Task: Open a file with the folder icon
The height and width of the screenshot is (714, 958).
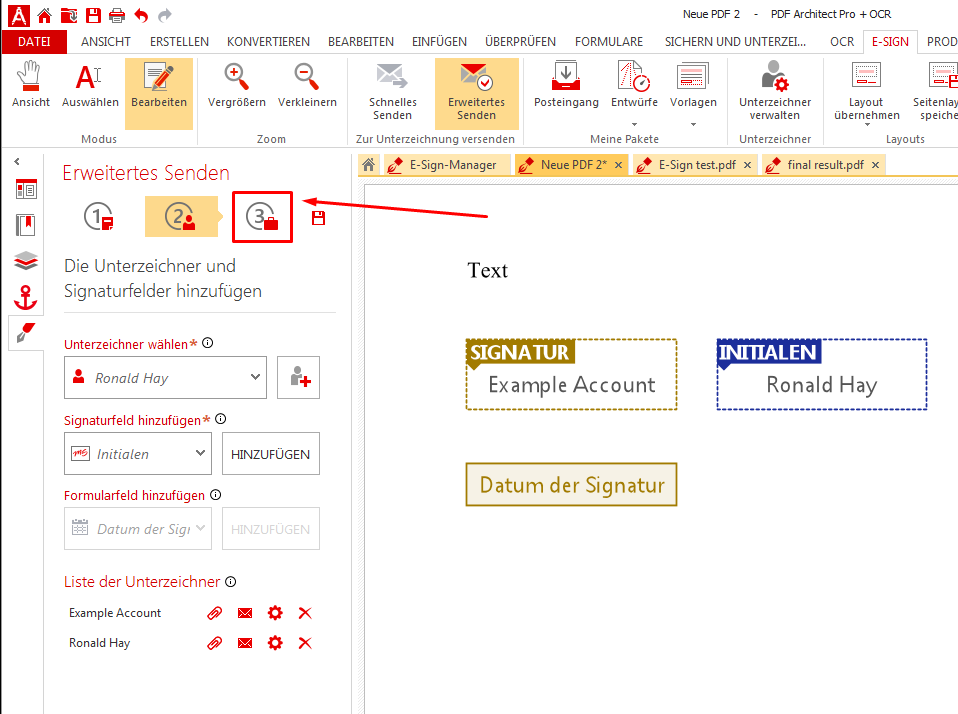Action: click(69, 15)
